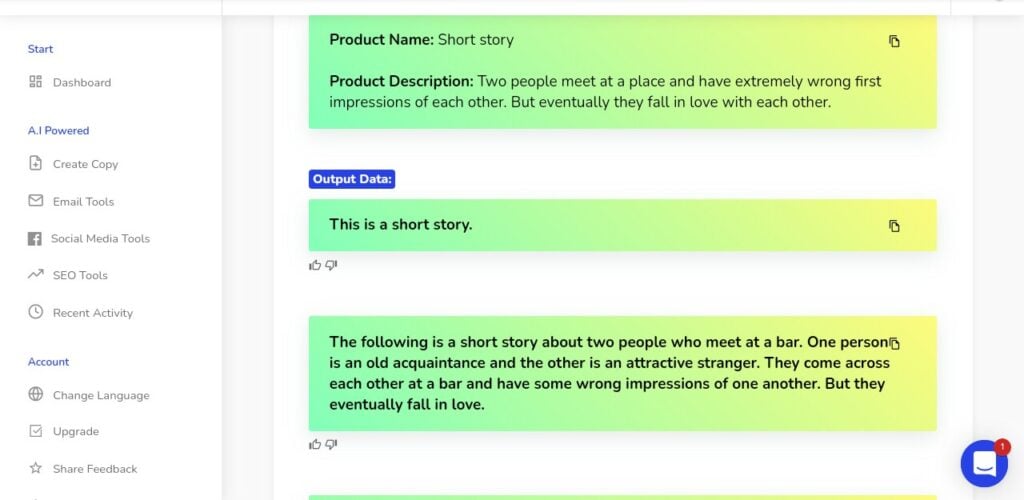Click the Product Description text block
This screenshot has height=500, width=1024.
click(x=605, y=92)
